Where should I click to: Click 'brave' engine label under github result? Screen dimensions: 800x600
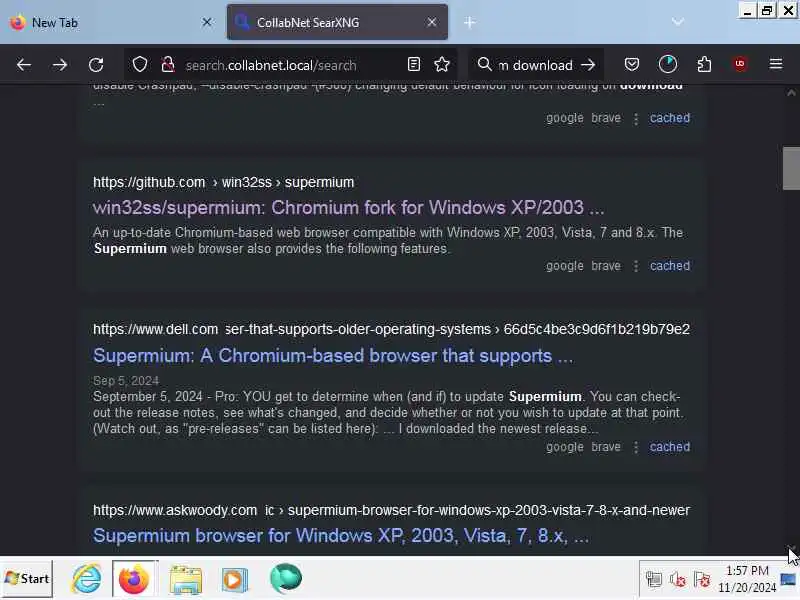606,266
